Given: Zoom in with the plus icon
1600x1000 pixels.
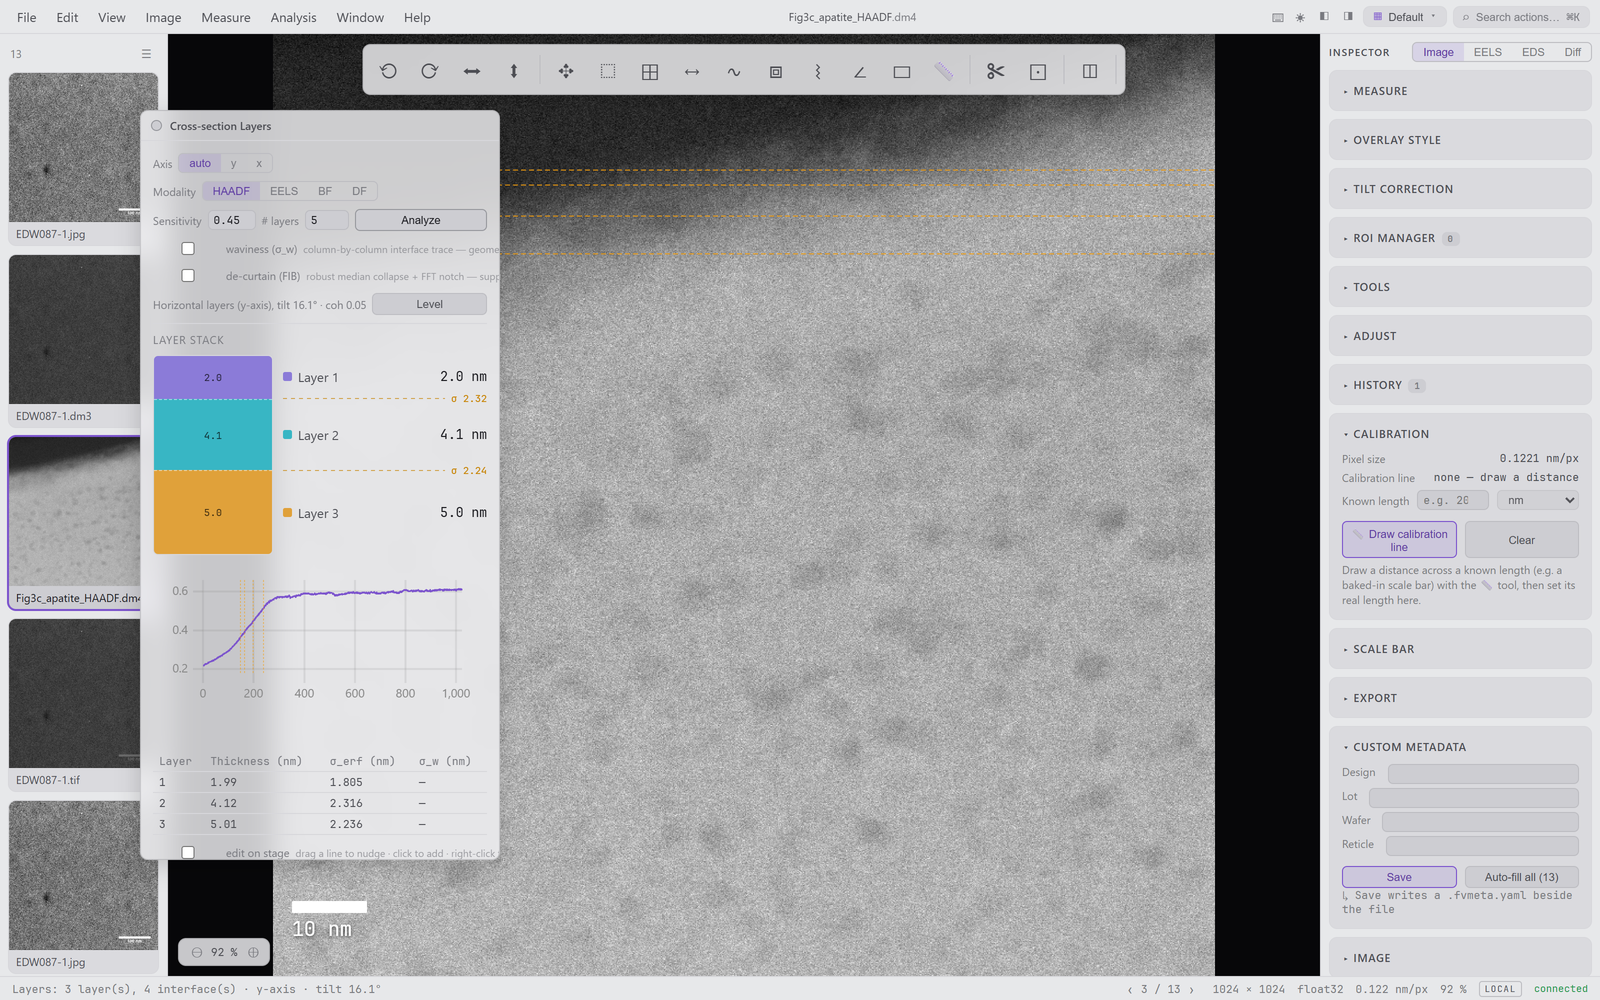Looking at the screenshot, I should (254, 952).
